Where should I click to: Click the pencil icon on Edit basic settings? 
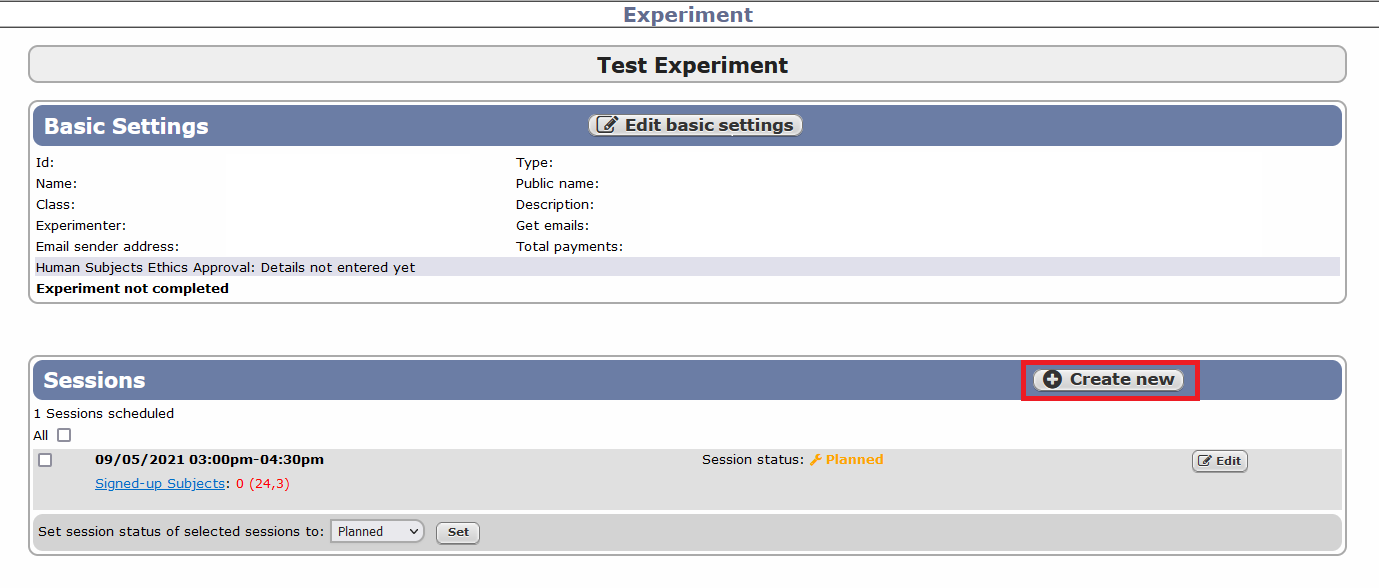(x=609, y=124)
